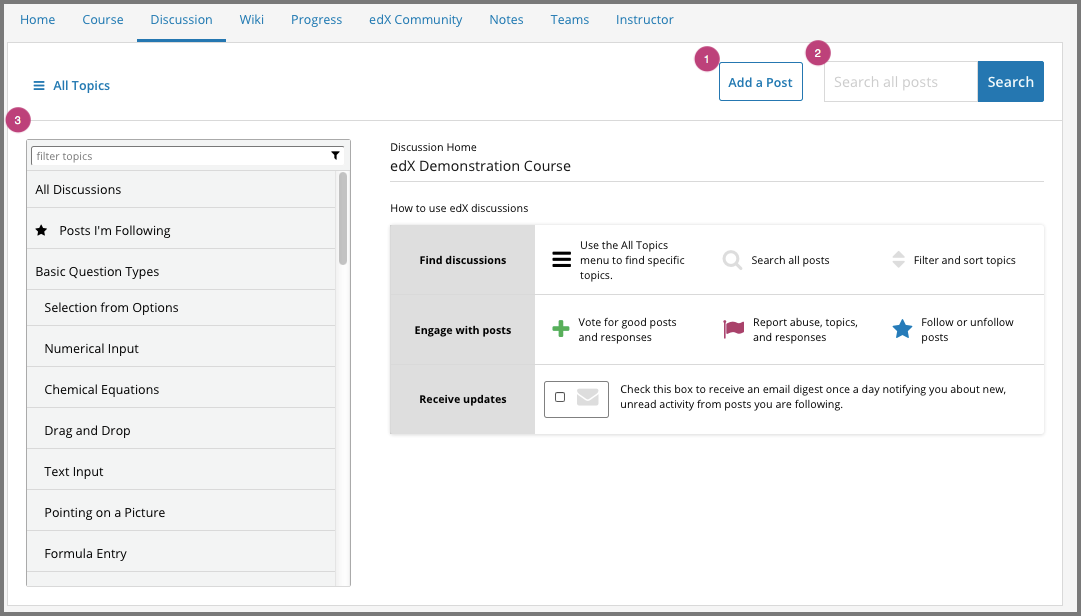Click the topic list scrollbar thumb

click(x=343, y=218)
